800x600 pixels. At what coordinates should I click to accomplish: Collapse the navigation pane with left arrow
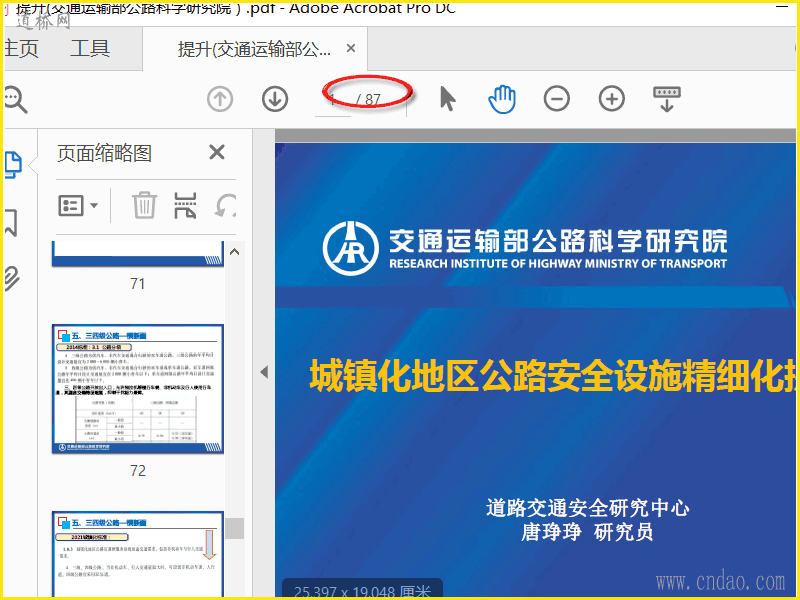pyautogui.click(x=264, y=372)
